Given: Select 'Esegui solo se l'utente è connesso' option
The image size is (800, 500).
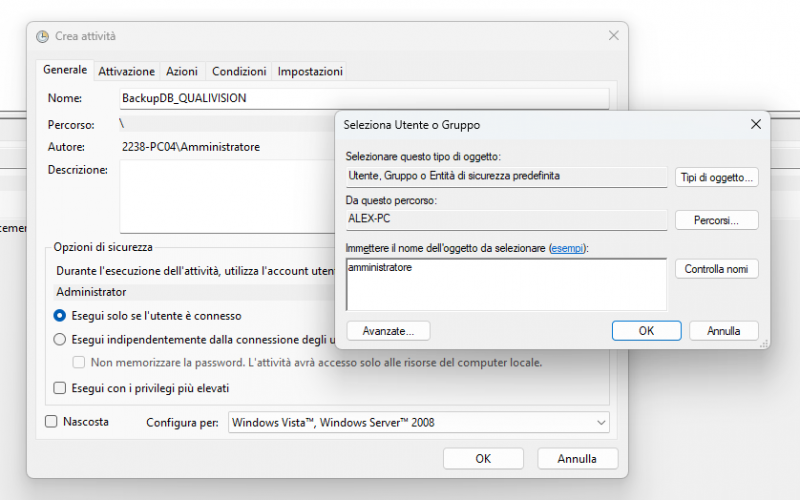Looking at the screenshot, I should [x=60, y=315].
